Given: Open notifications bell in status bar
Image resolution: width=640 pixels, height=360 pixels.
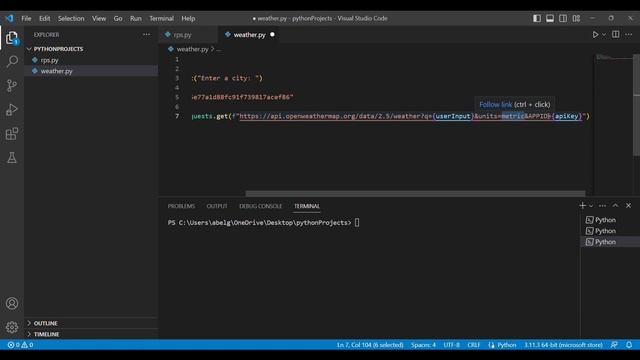Looking at the screenshot, I should (629, 345).
